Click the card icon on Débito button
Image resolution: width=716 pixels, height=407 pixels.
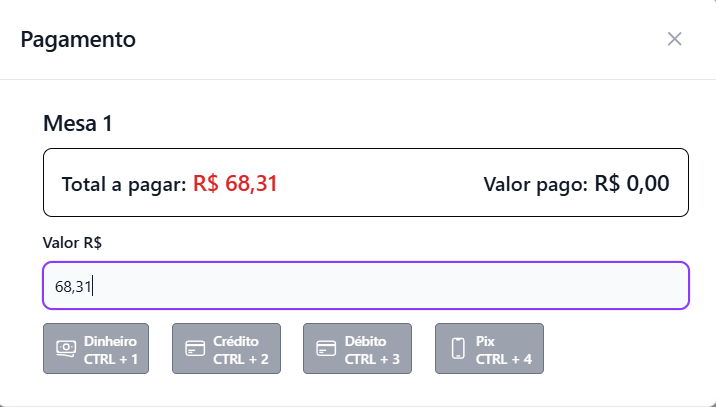[326, 349]
